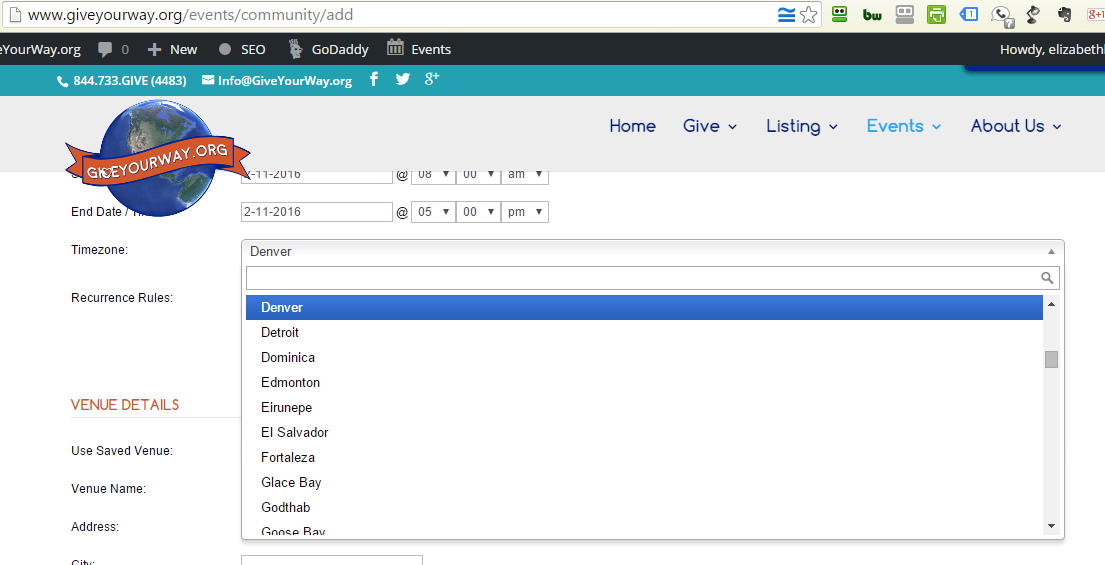Select Edmonton from the timezone list
This screenshot has width=1105, height=565.
point(291,382)
